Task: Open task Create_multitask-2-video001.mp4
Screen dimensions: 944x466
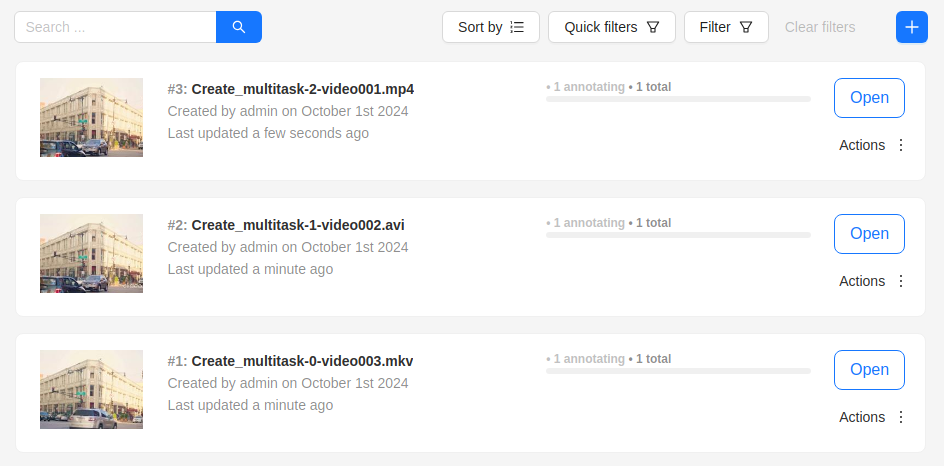Action: (868, 98)
